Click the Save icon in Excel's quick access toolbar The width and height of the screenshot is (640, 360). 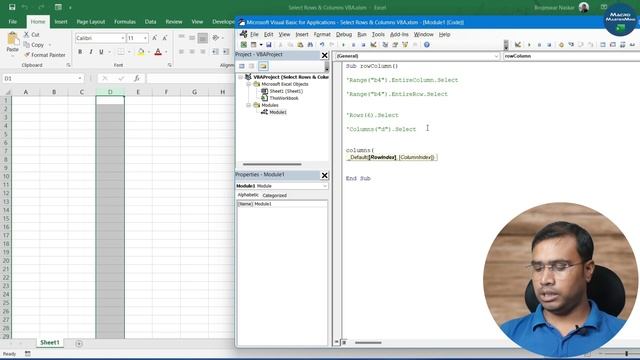point(12,7)
